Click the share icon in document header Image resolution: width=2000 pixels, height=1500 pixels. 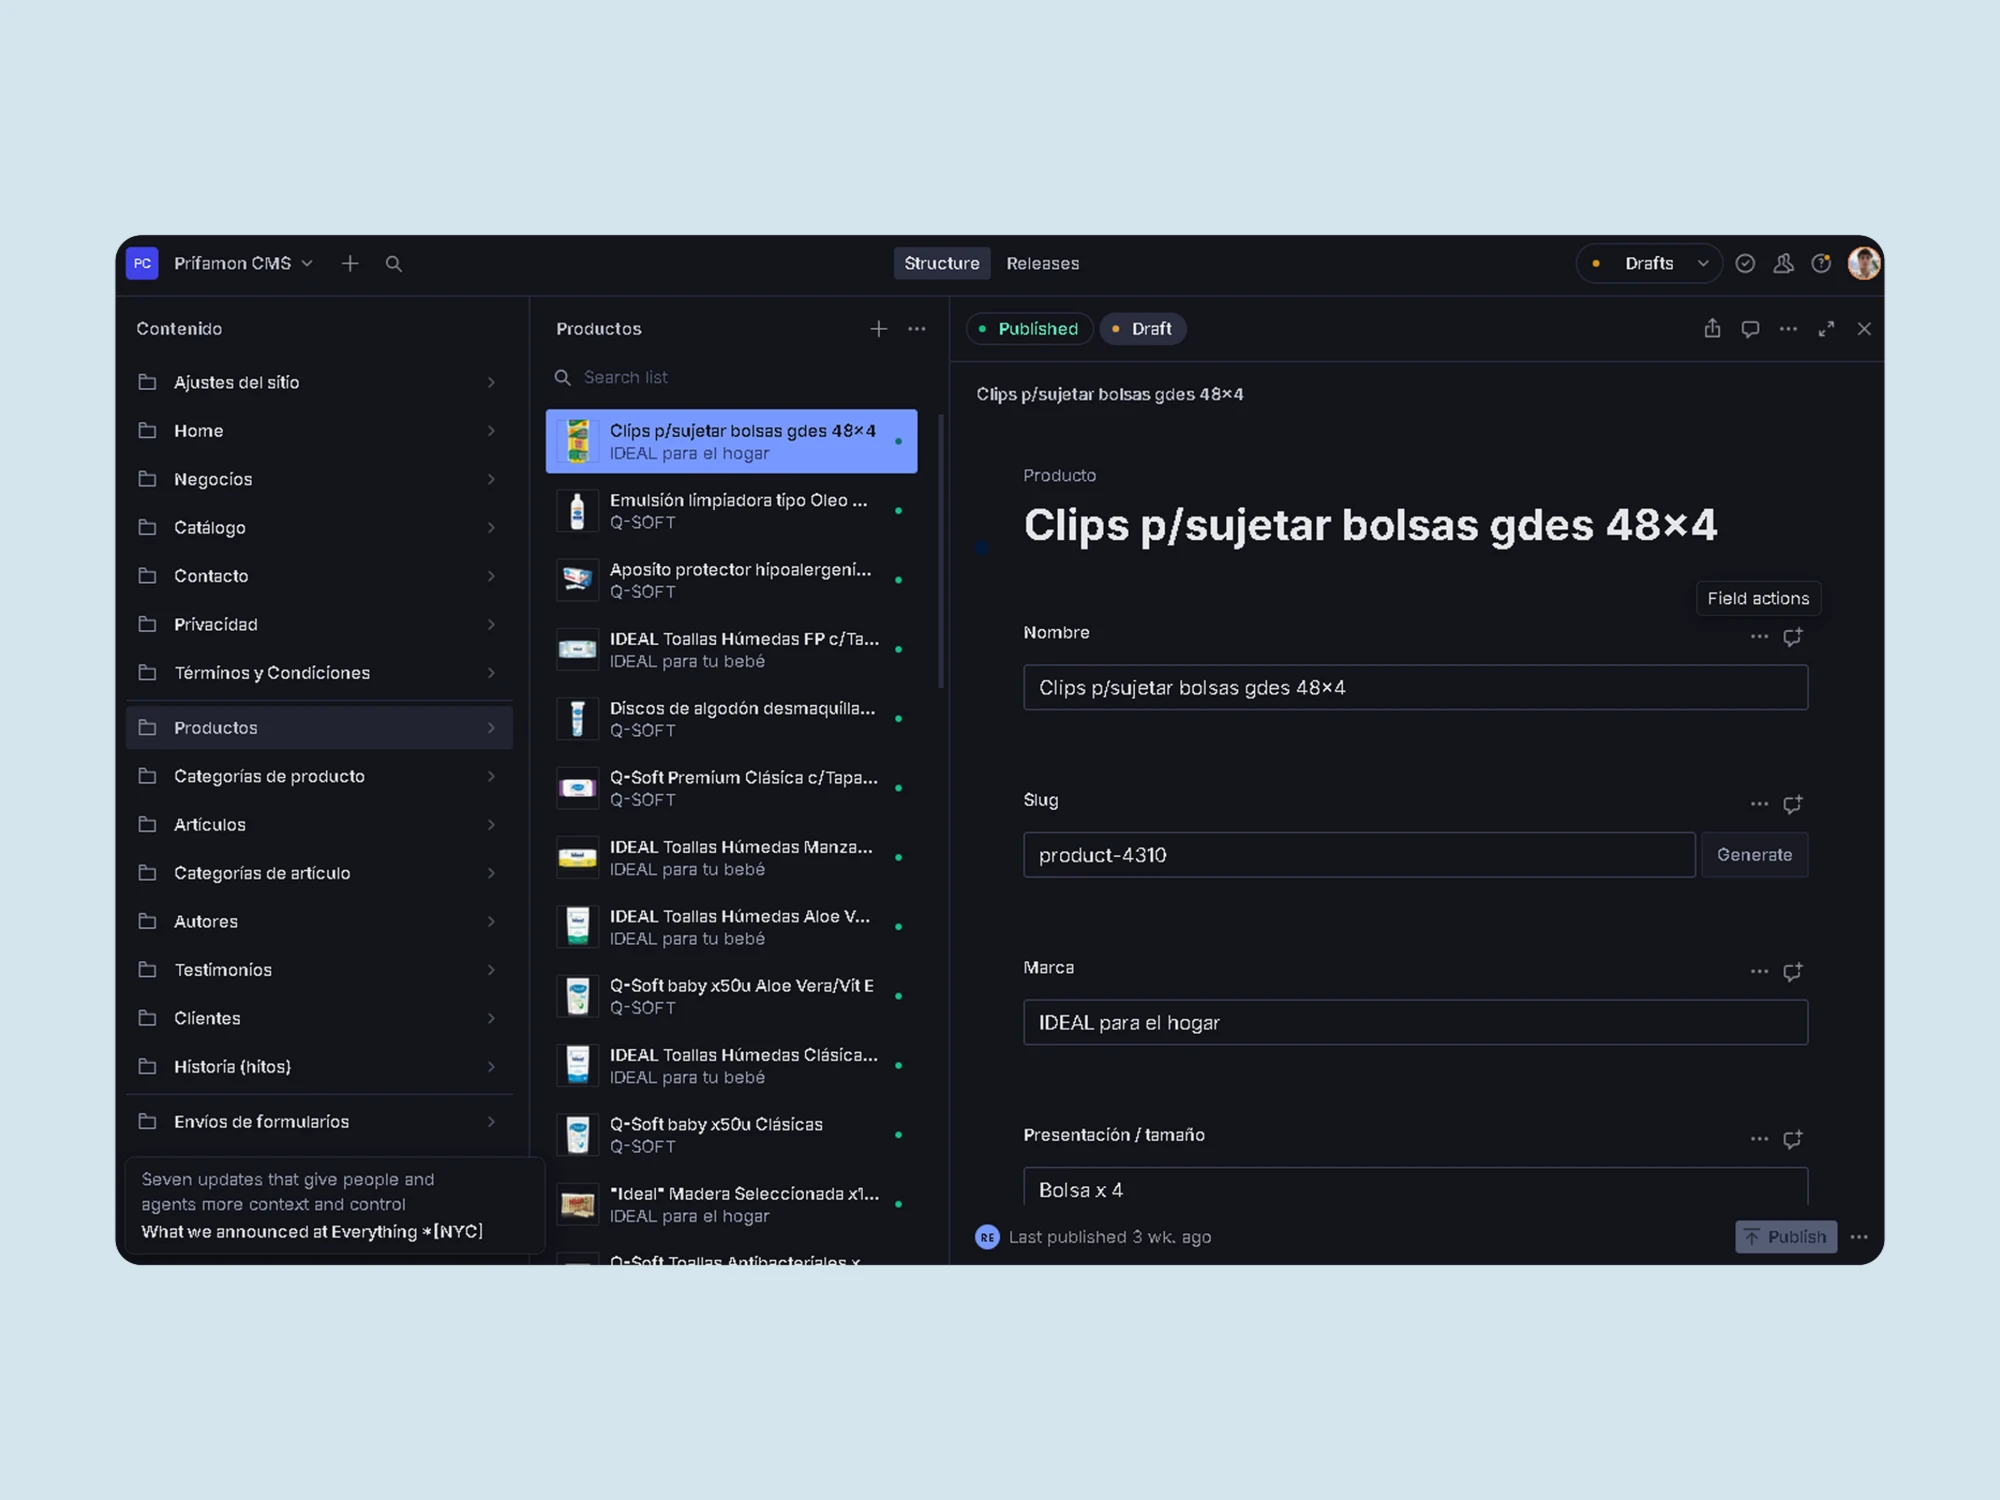[x=1712, y=329]
